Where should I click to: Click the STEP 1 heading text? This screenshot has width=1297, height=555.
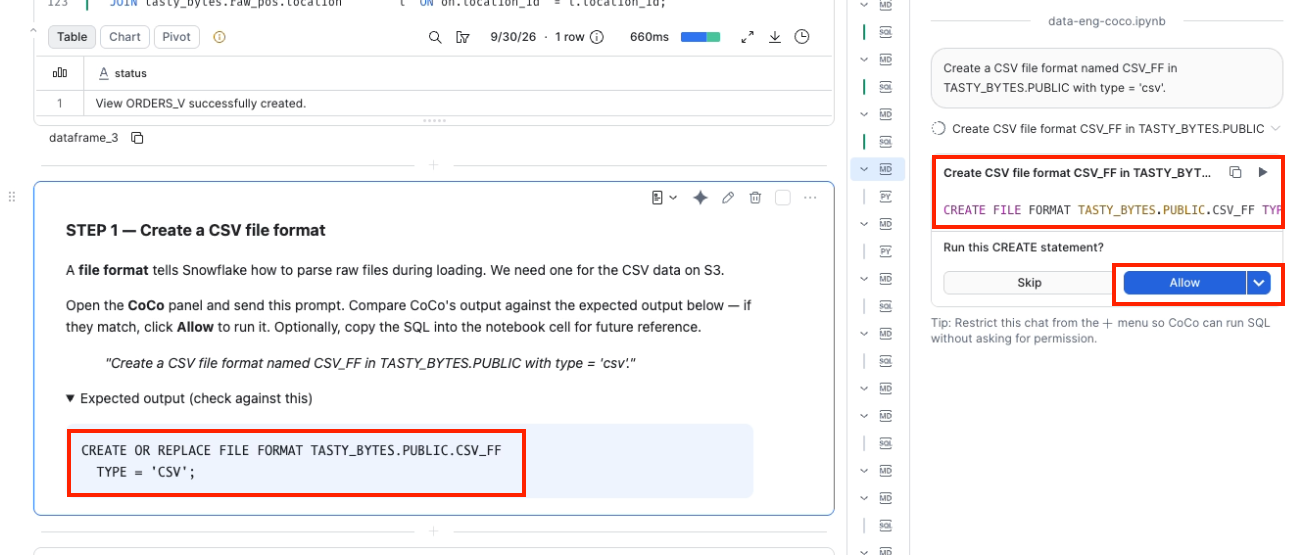(x=196, y=230)
